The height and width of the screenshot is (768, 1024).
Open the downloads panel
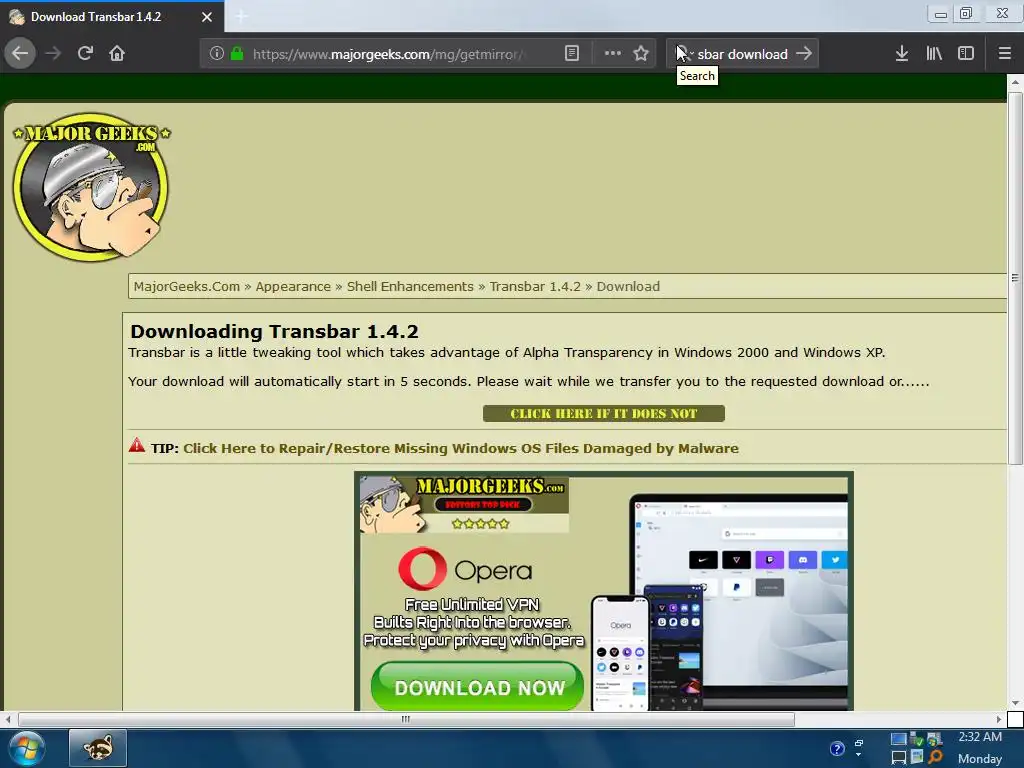pos(902,54)
